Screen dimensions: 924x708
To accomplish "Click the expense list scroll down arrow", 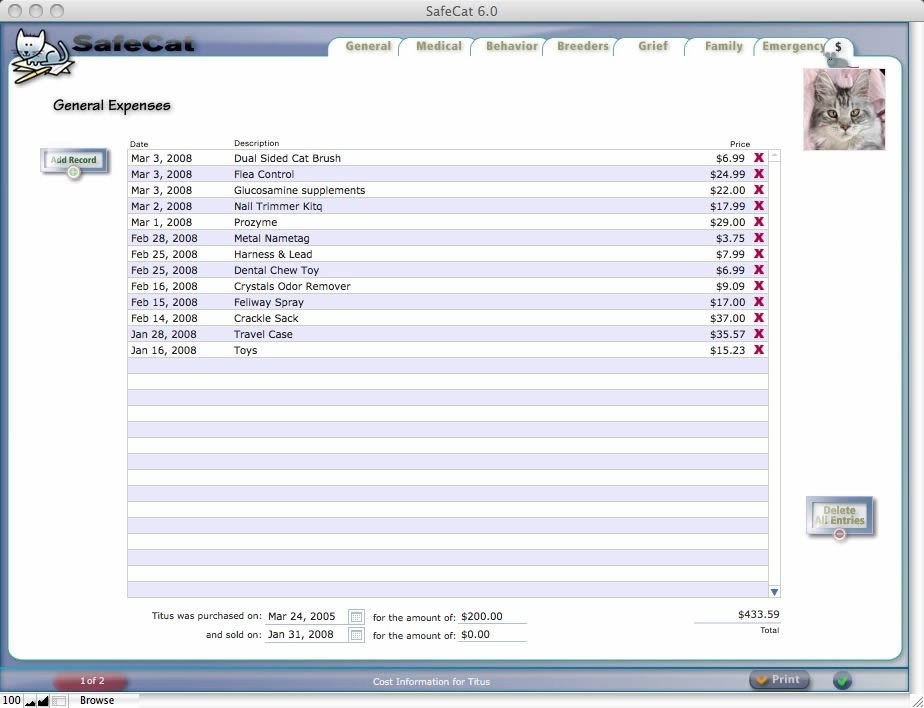I will coord(774,591).
